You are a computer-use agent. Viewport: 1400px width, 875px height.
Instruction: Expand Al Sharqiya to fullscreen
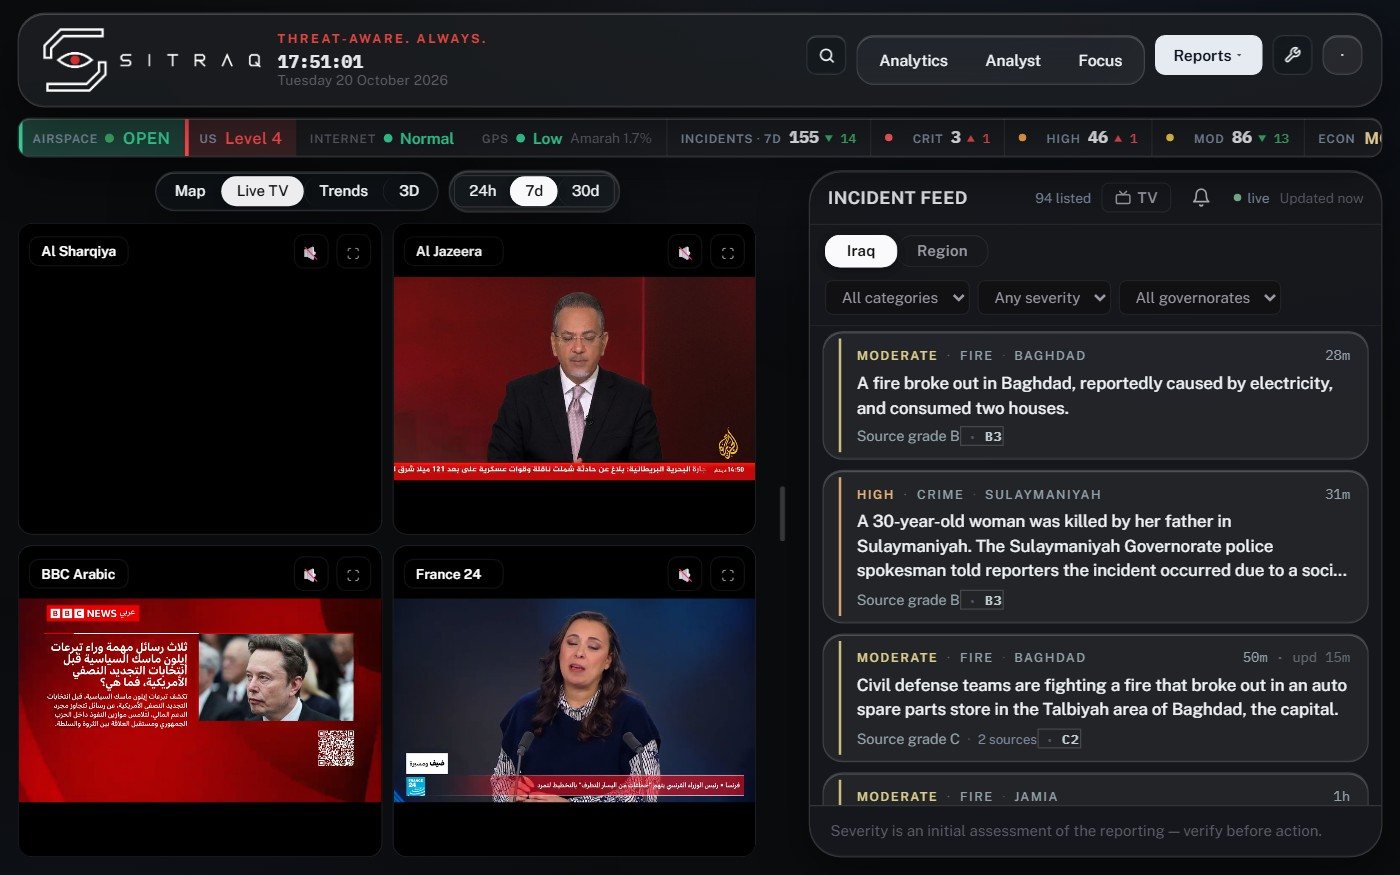353,253
